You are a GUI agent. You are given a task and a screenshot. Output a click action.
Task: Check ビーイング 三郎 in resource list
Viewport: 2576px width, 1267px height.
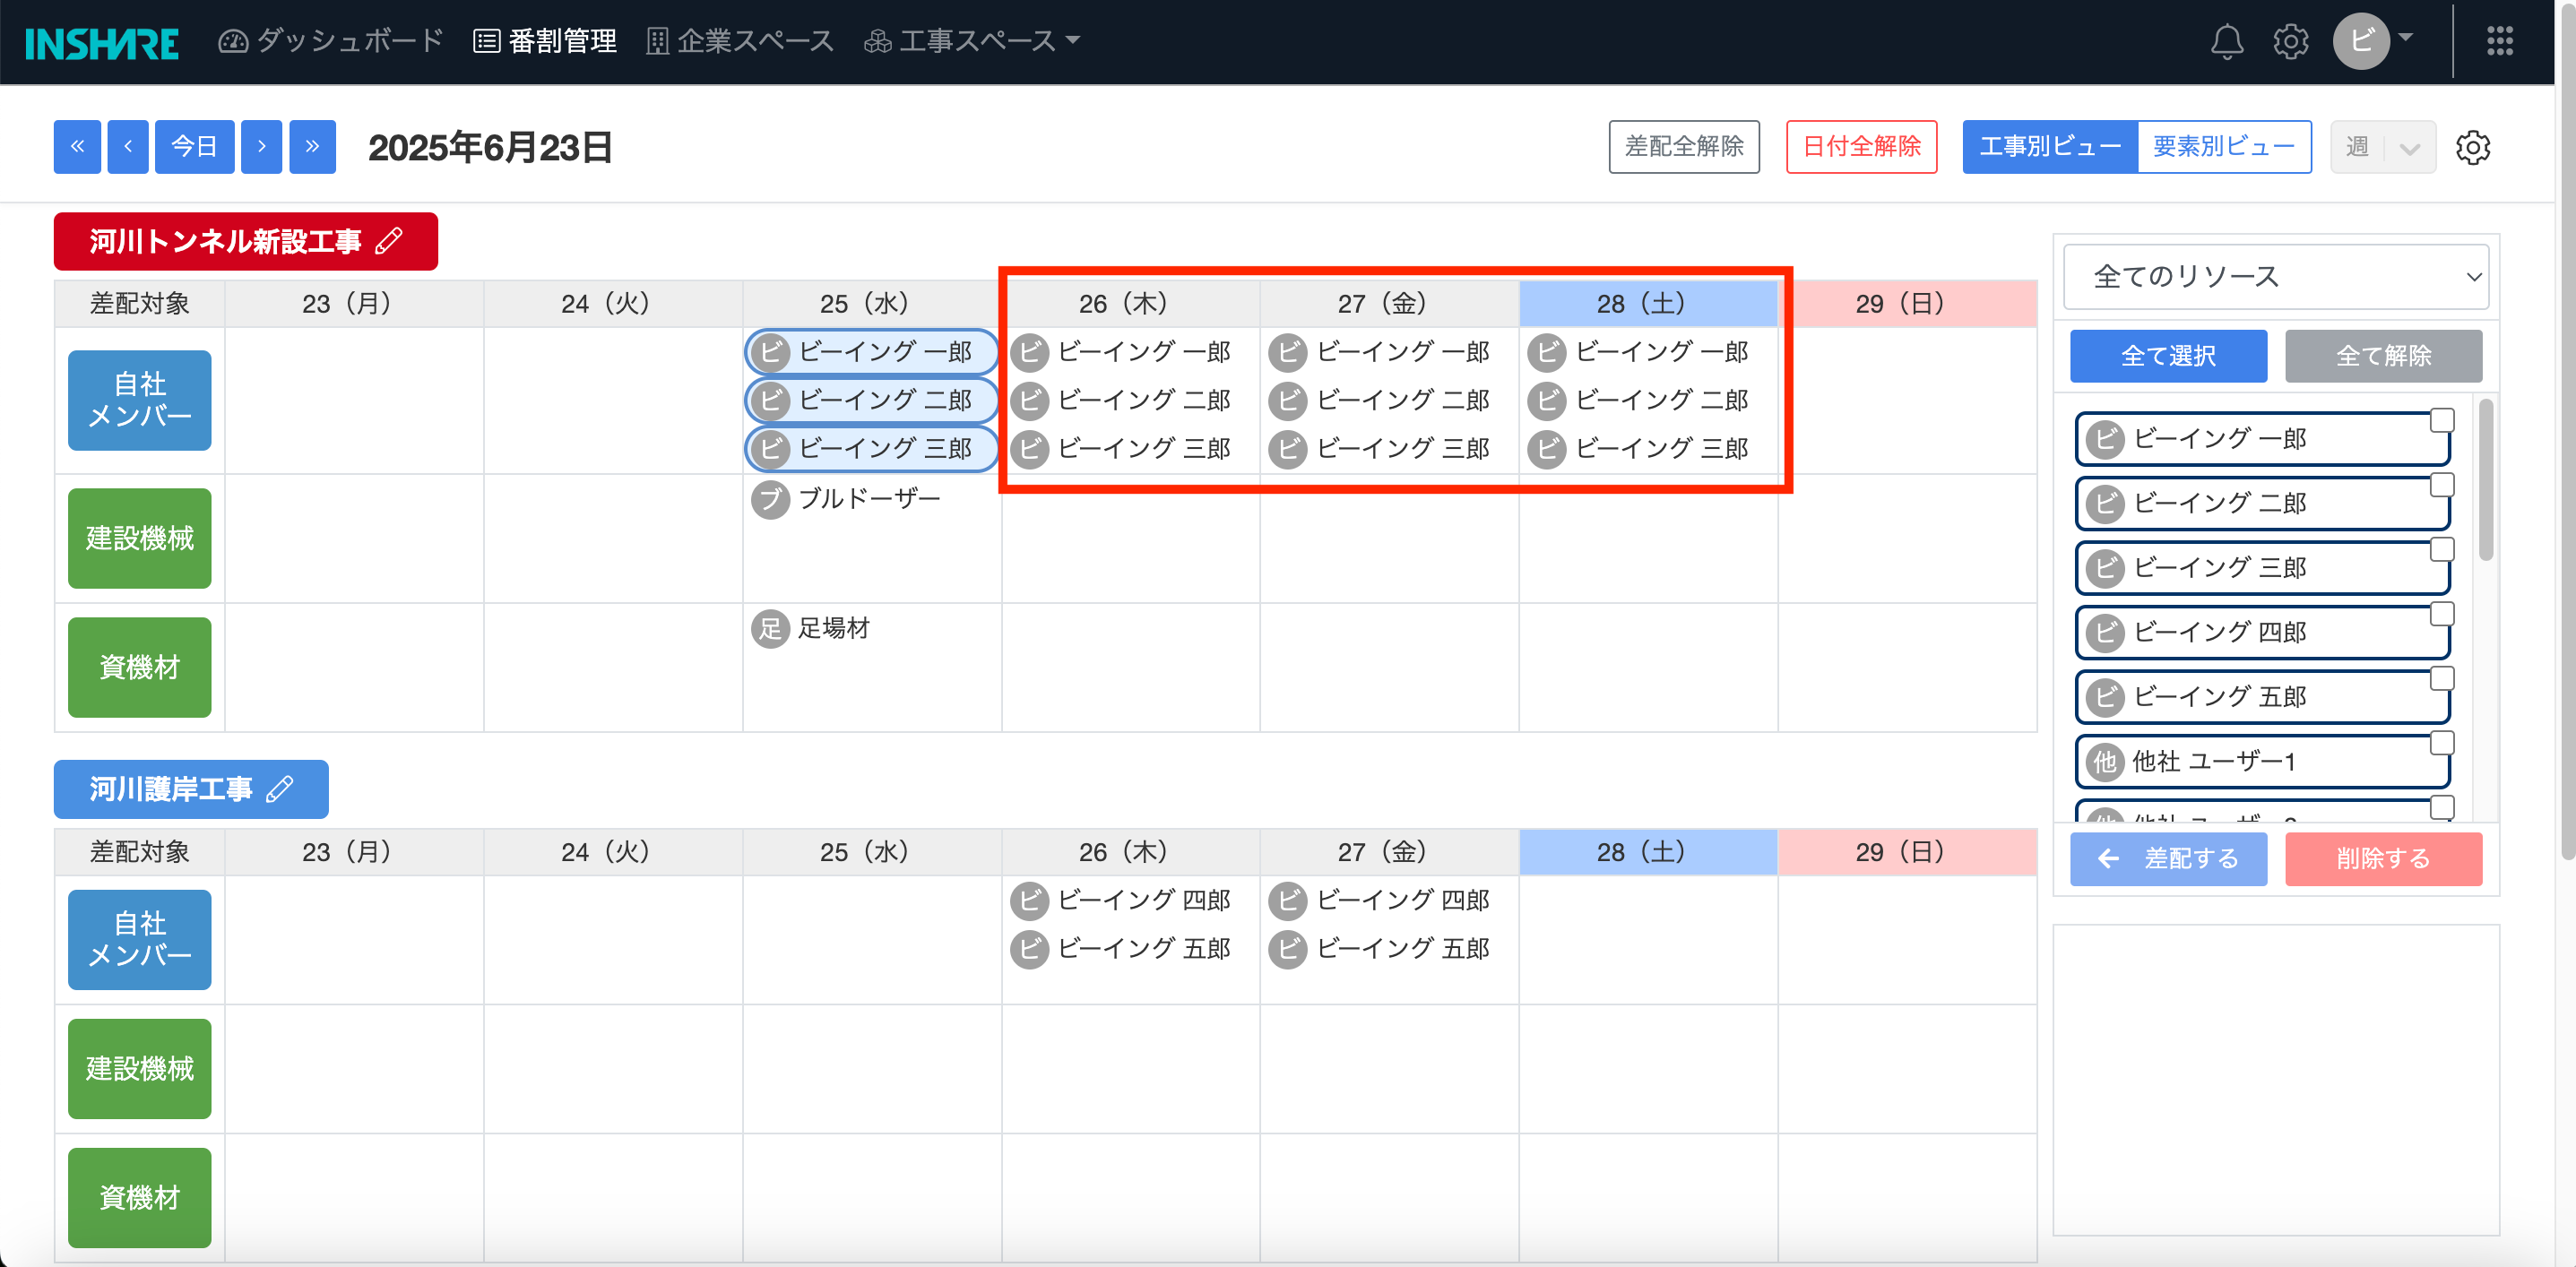(x=2442, y=549)
